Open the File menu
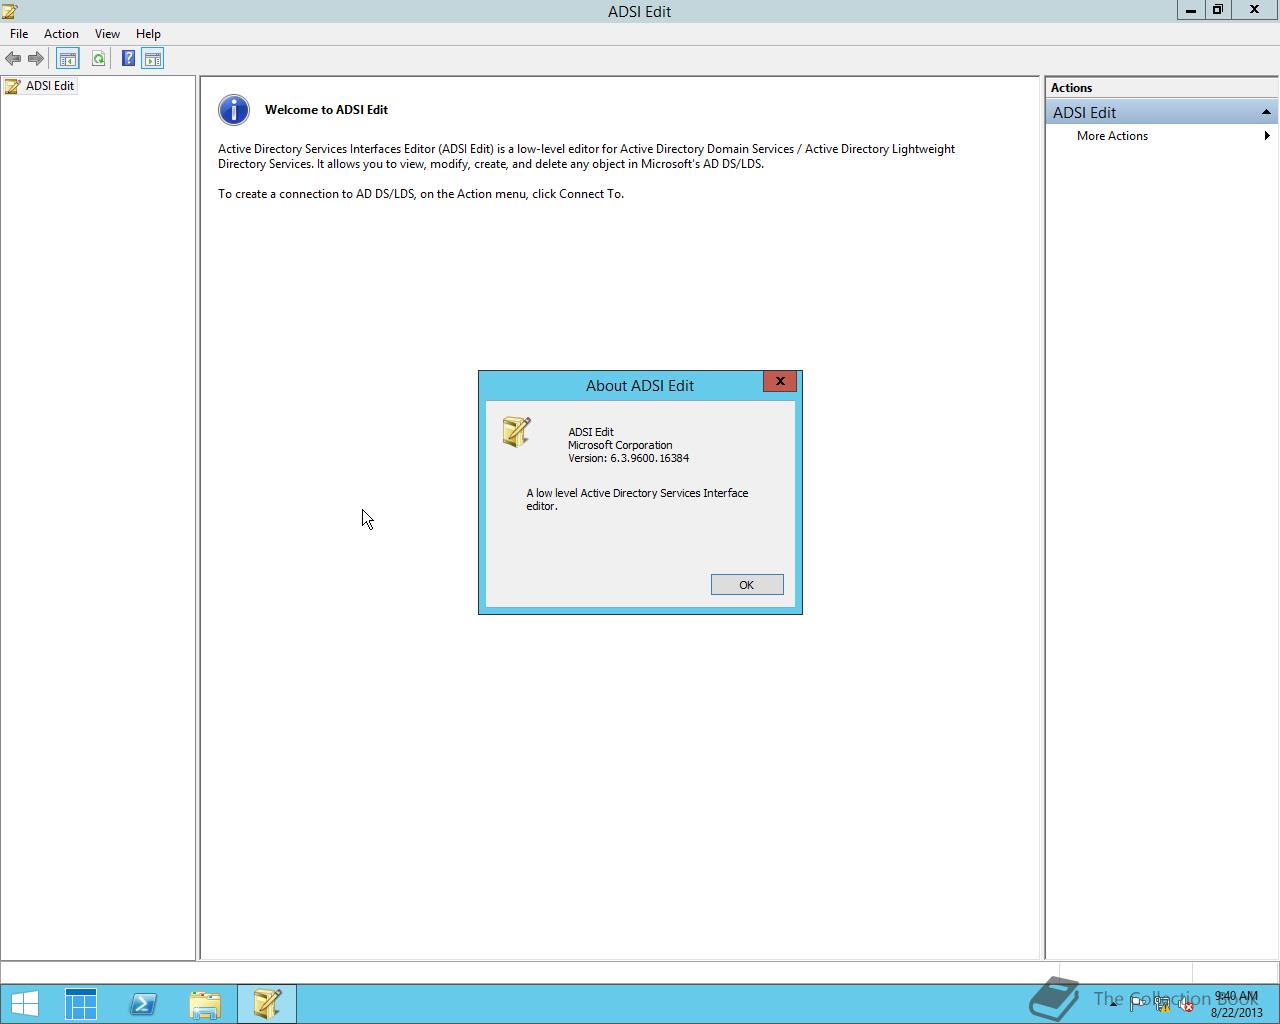Screen dimensions: 1280x1024 (19, 34)
